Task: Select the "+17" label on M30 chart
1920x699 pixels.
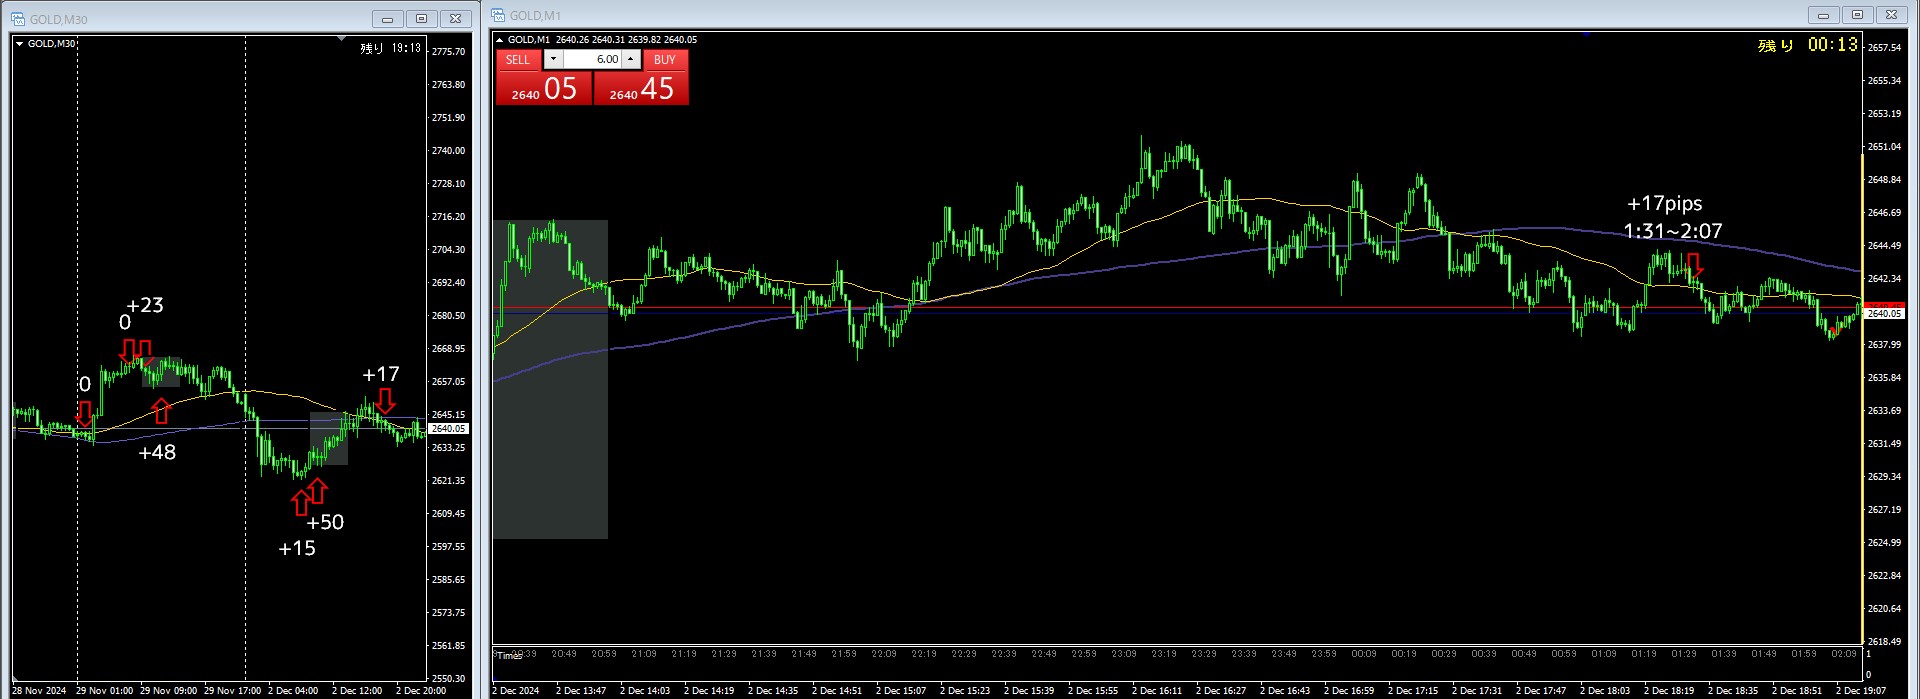Action: [381, 374]
